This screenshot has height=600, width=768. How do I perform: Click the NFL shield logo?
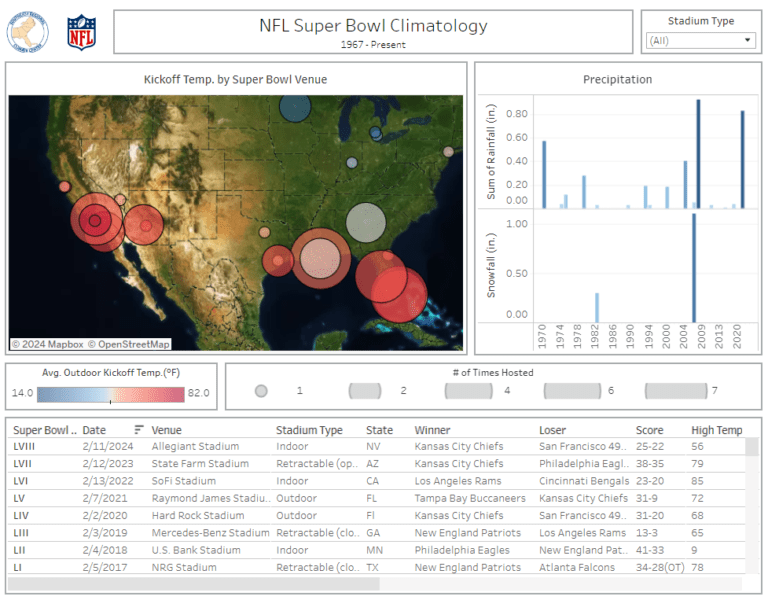tap(81, 32)
